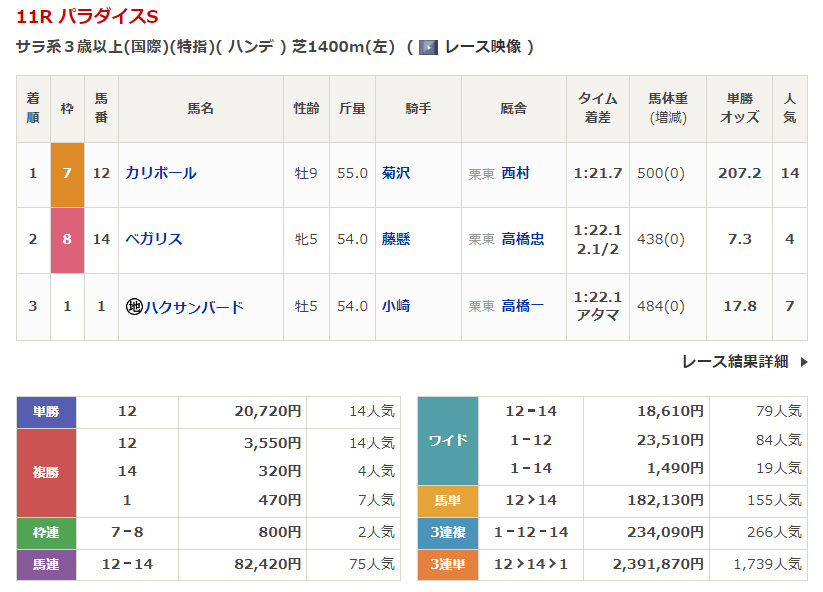The width and height of the screenshot is (823, 592).
Task: Click the pink frame 8 cell
Action: point(67,239)
